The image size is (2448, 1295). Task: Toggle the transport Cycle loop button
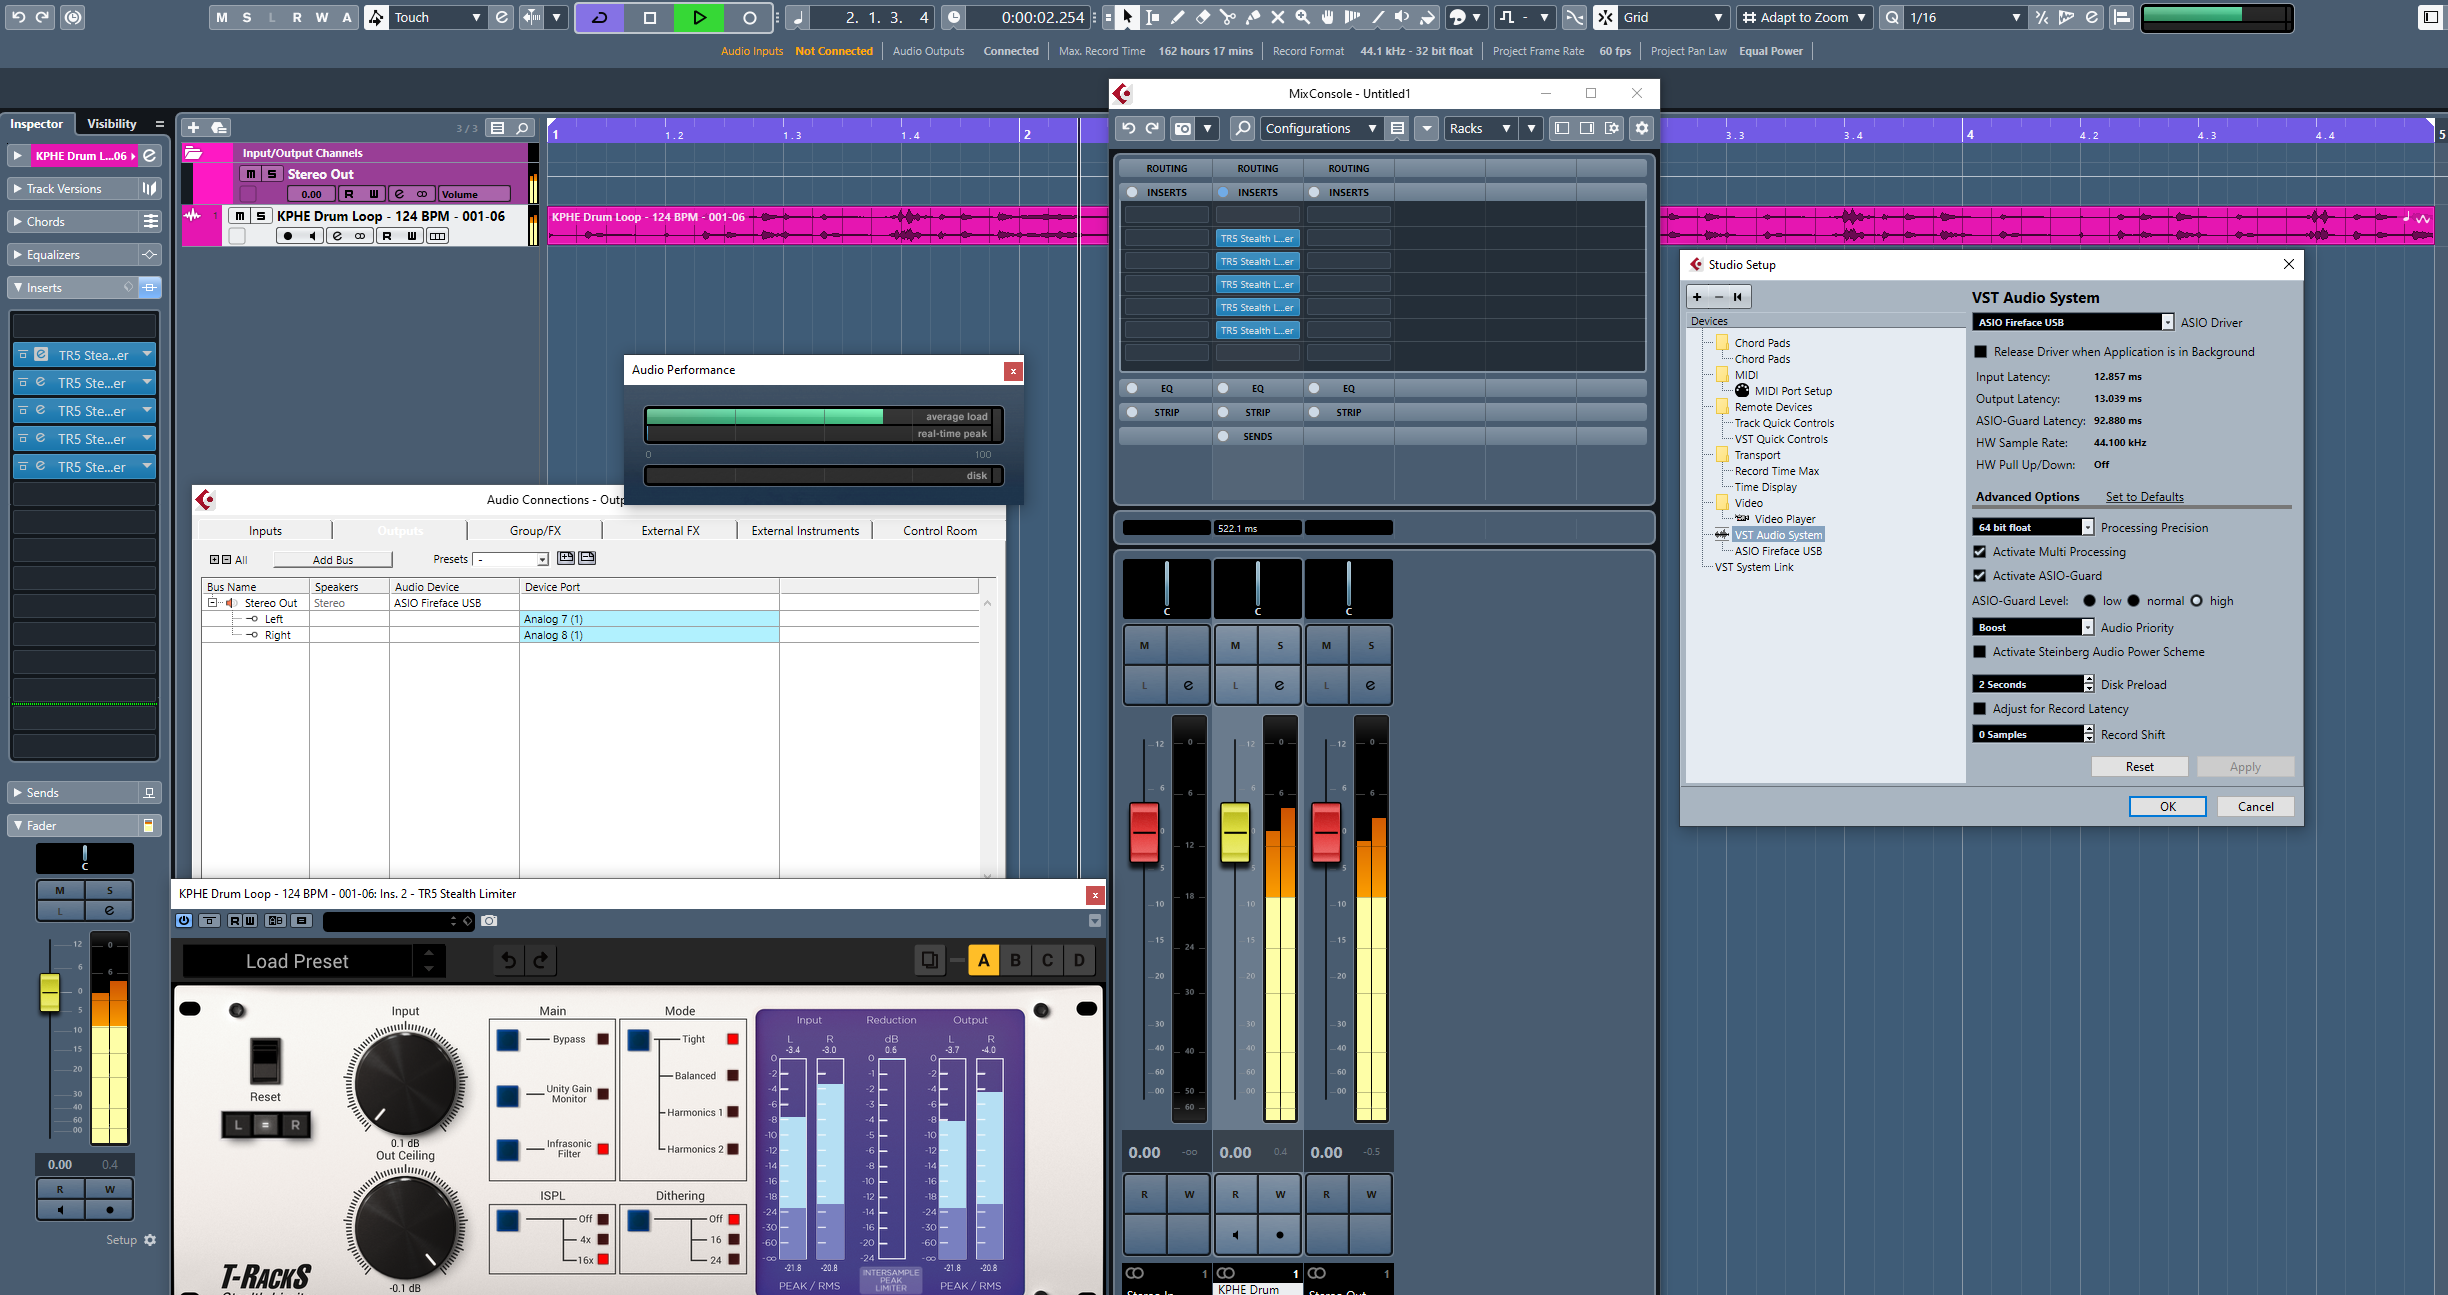(x=600, y=17)
